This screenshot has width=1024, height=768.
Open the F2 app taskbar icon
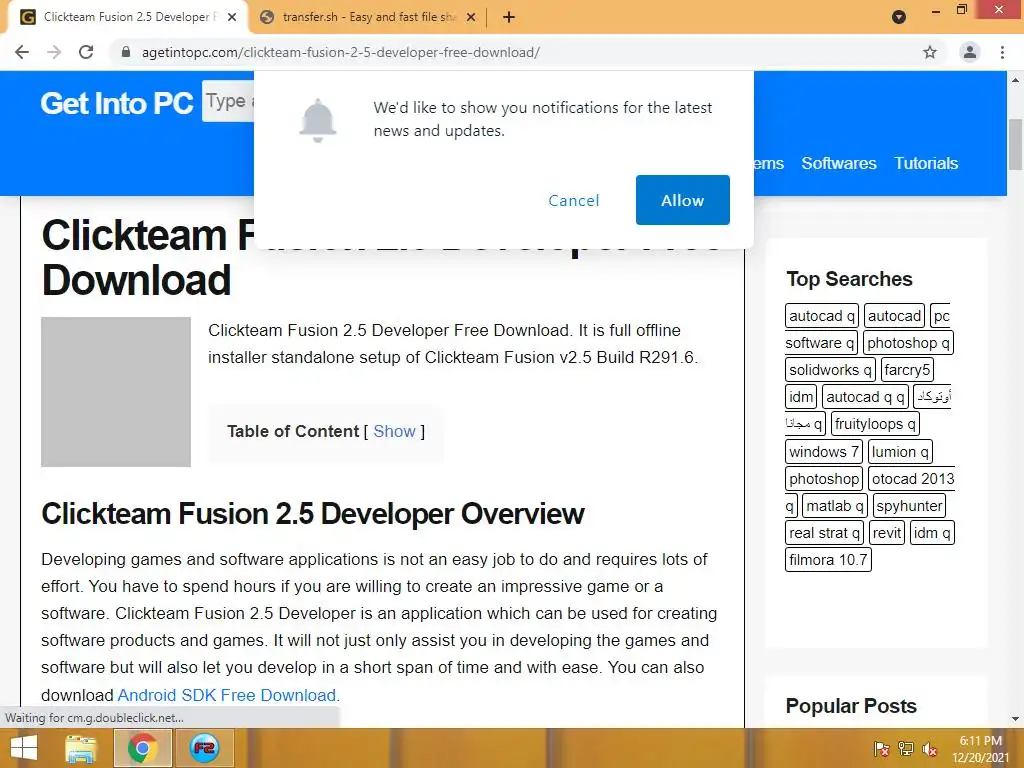tap(204, 748)
